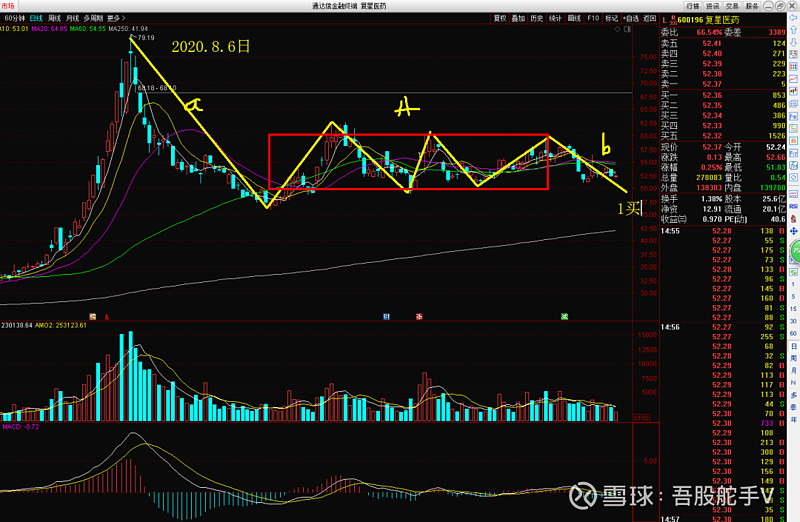Click the 买一 52.36 order row
The width and height of the screenshot is (800, 522).
click(723, 95)
